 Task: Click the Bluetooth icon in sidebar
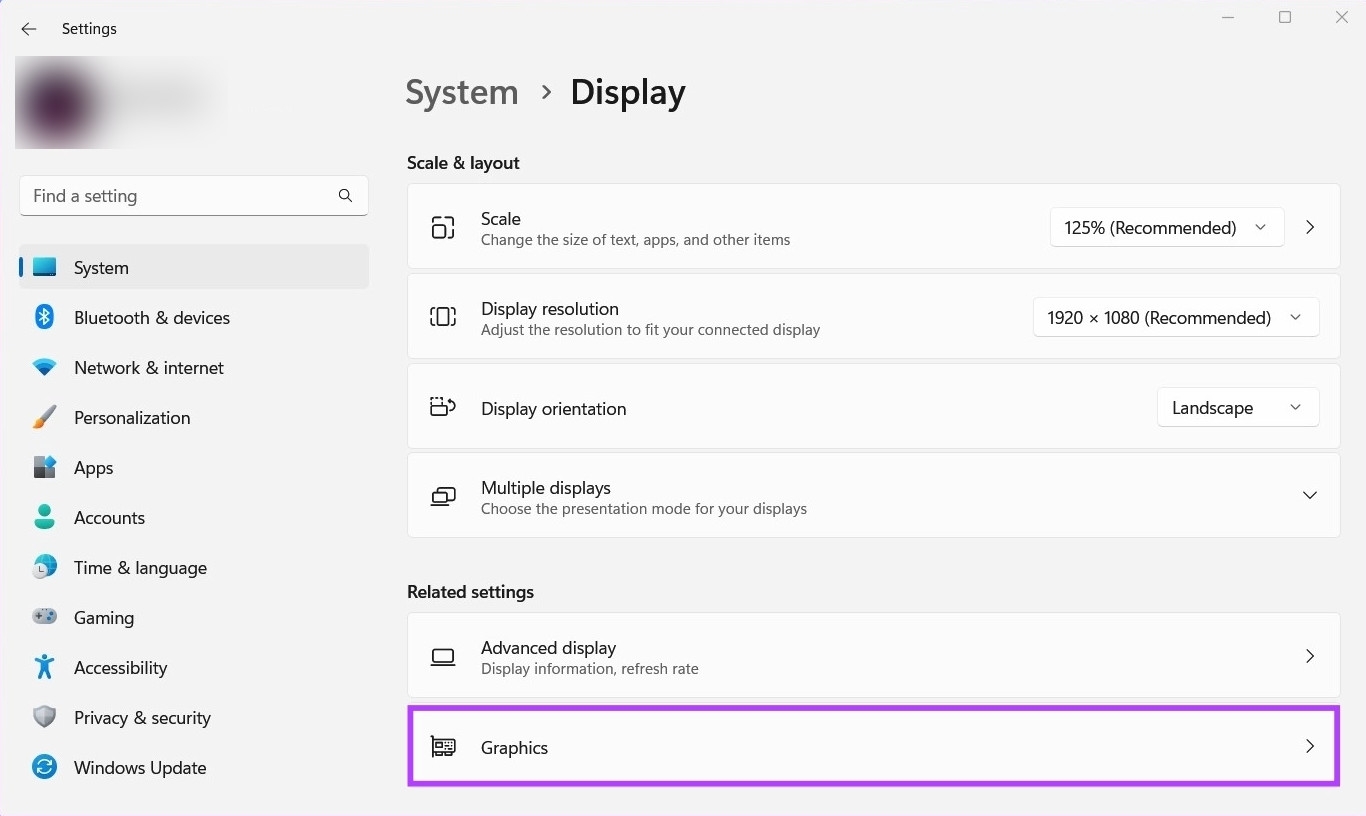tap(44, 318)
